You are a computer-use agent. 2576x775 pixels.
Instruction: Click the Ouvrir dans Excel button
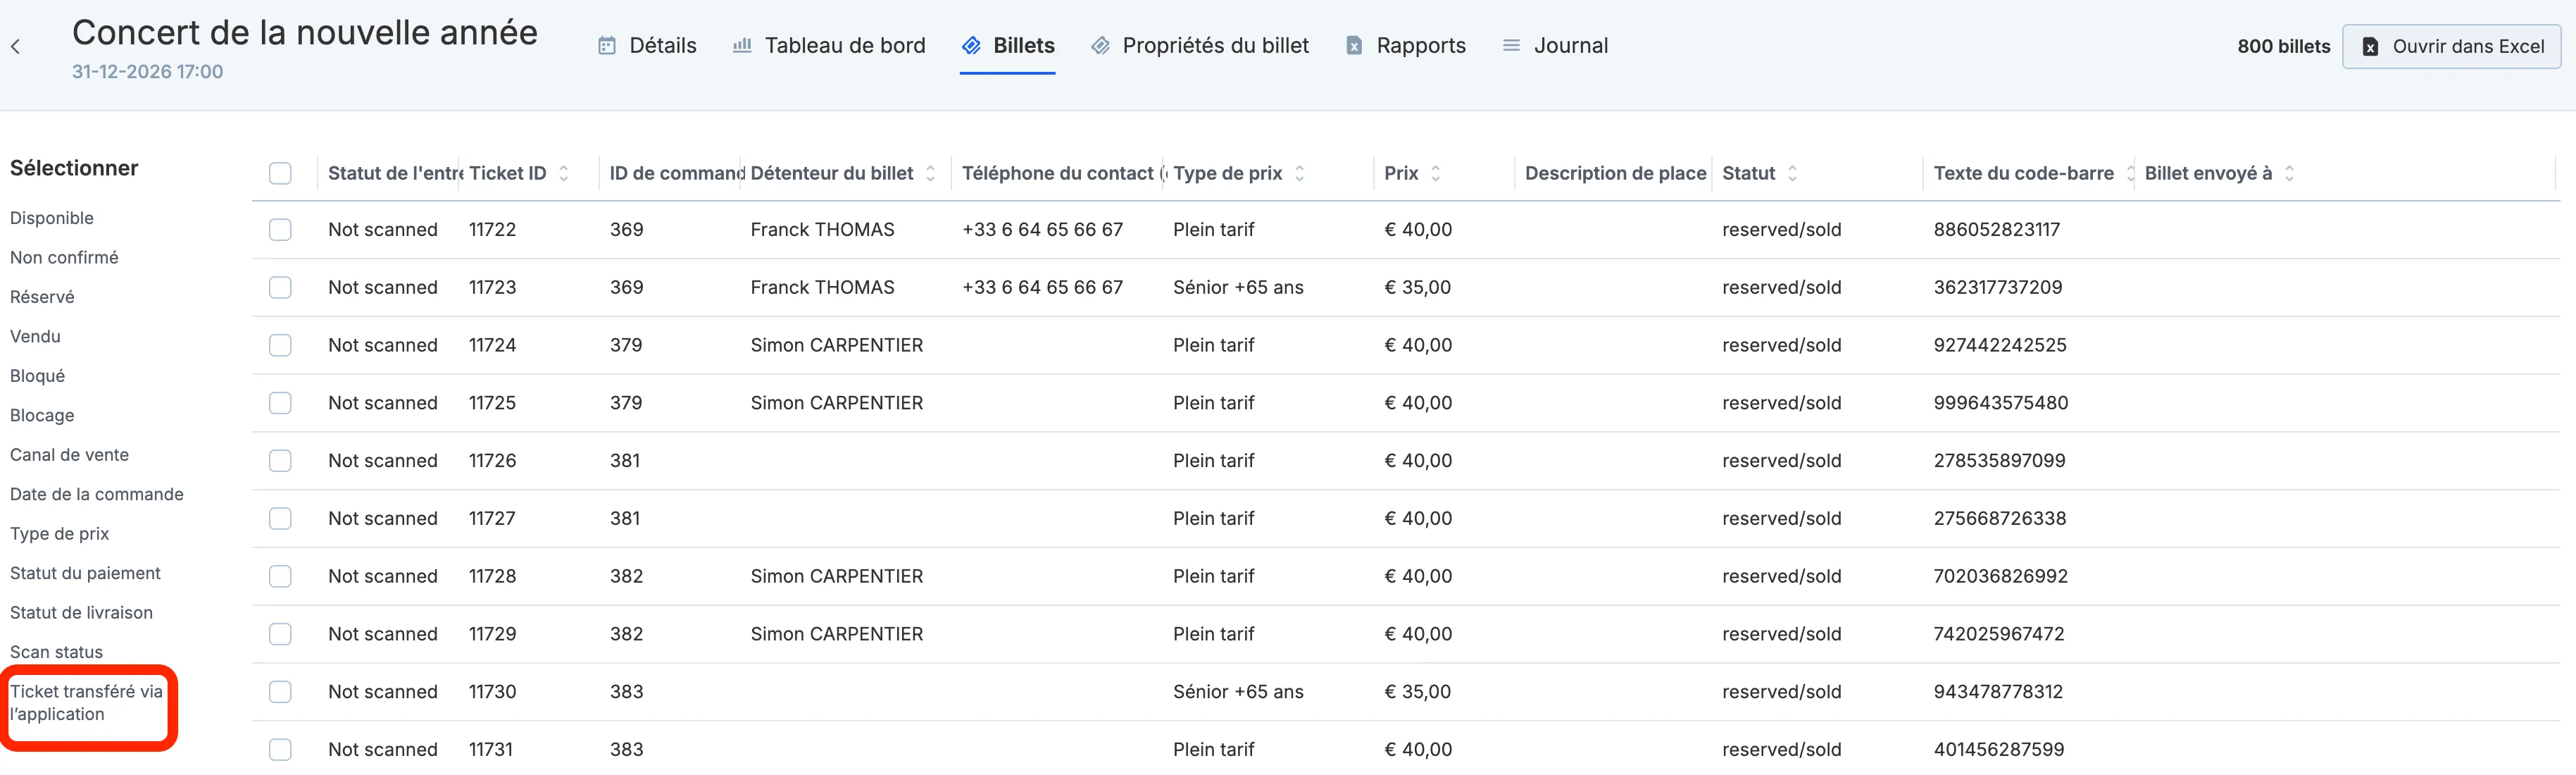(2451, 47)
